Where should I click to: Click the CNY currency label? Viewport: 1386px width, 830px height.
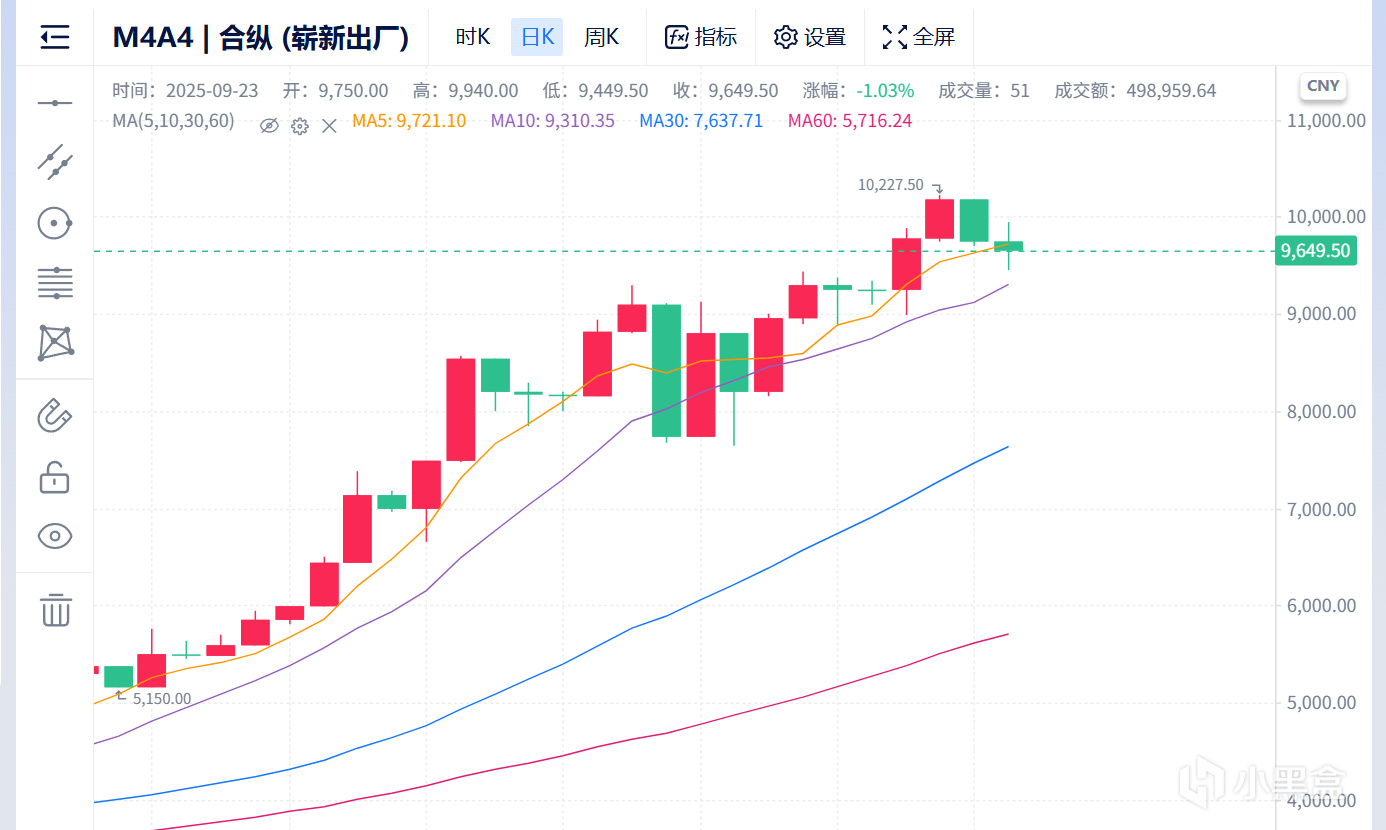(1322, 86)
